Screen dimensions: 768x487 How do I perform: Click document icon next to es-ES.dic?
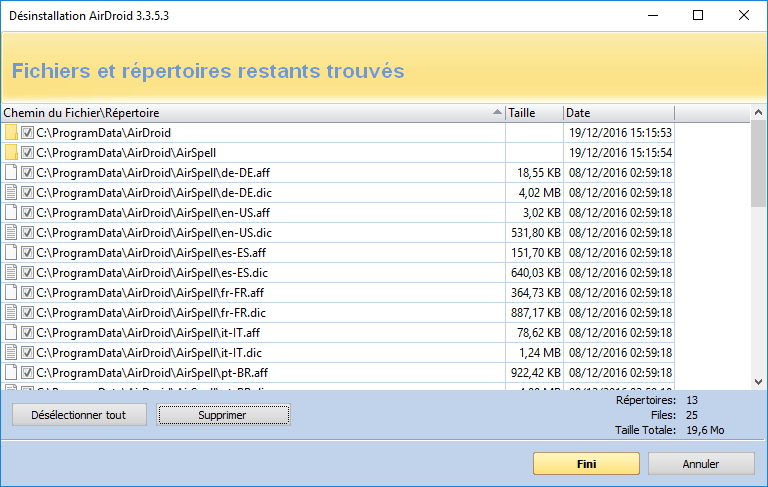tap(11, 272)
